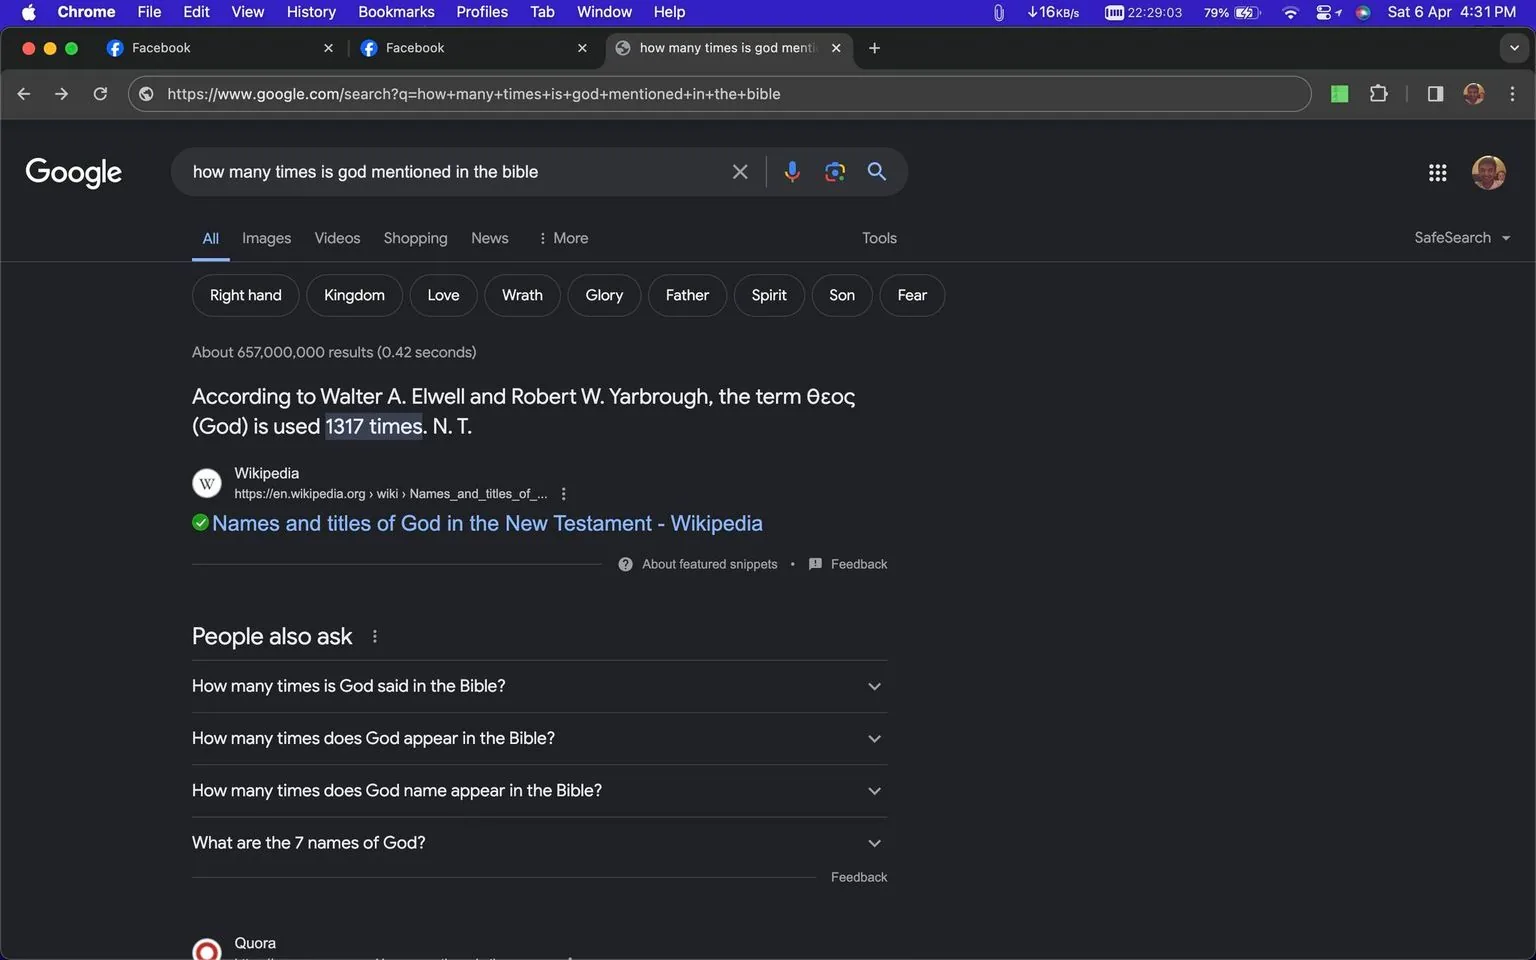
Task: Open the Names and titles of God Wikipedia link
Action: pyautogui.click(x=487, y=523)
